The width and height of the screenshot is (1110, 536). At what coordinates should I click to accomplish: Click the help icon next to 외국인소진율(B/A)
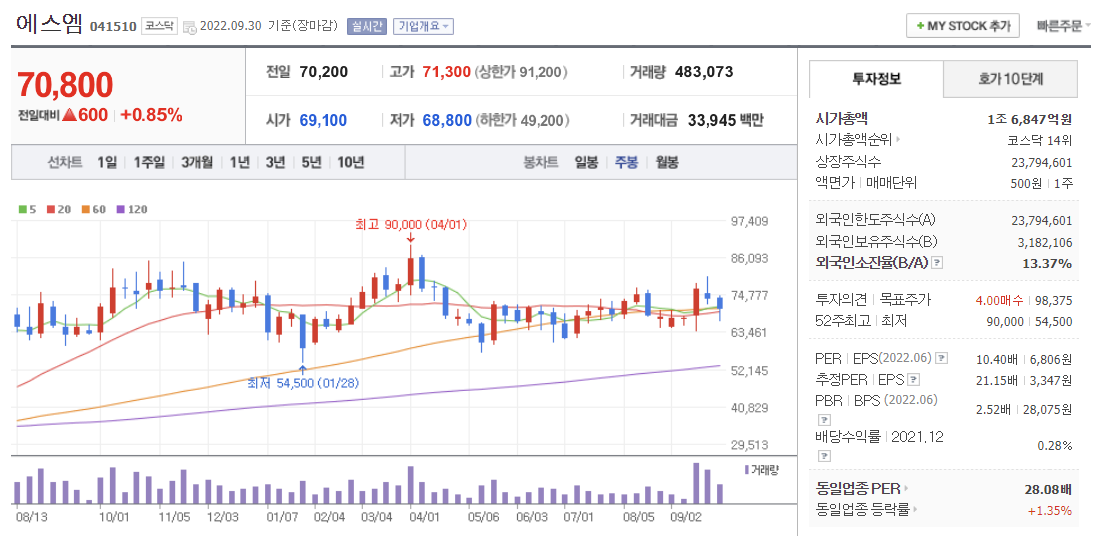937,263
